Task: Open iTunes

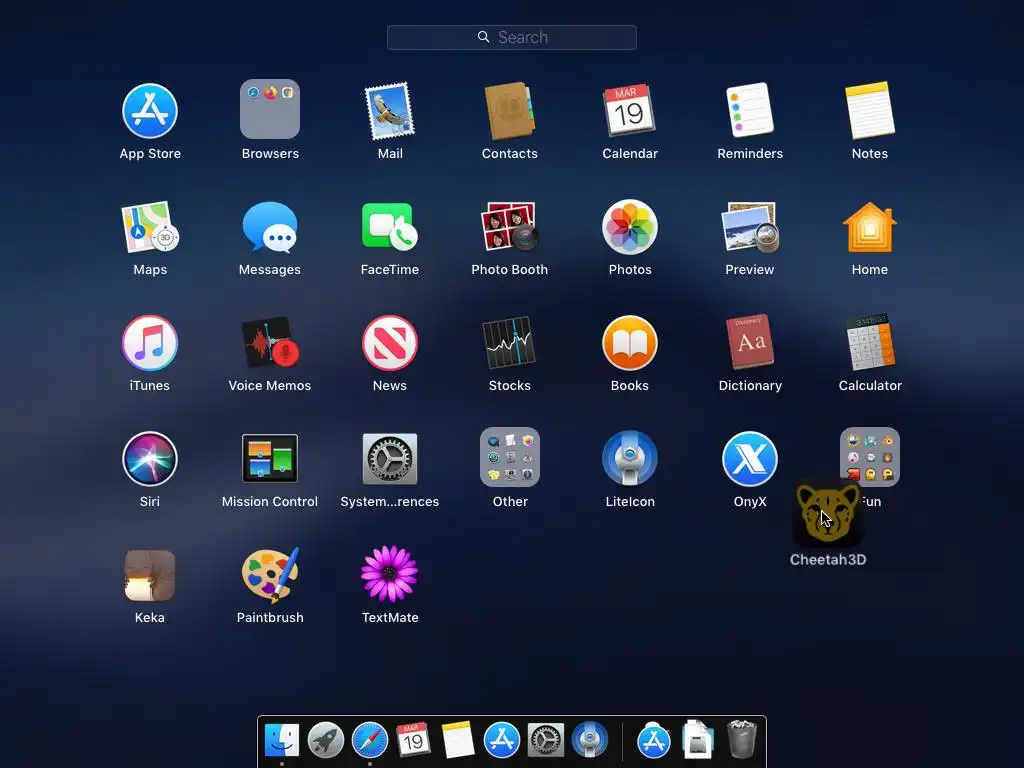Action: (150, 343)
